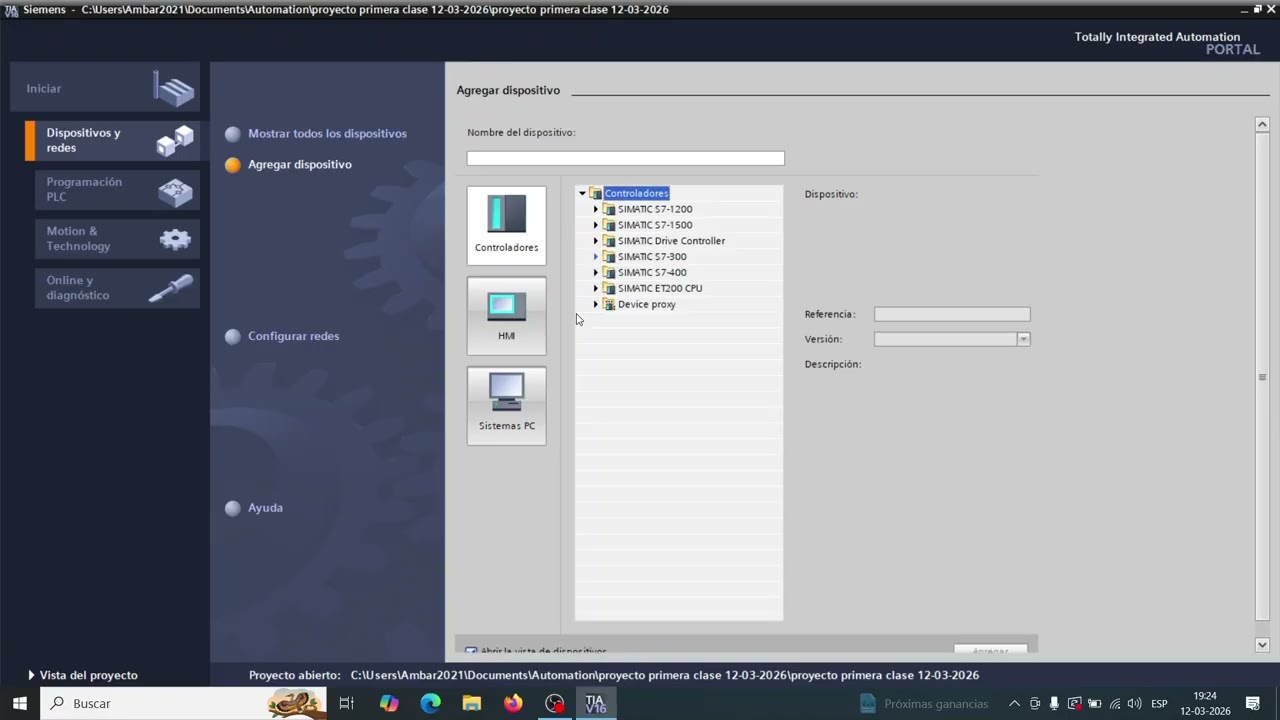Select the Controladores device category button
This screenshot has width=1280, height=720.
point(506,225)
